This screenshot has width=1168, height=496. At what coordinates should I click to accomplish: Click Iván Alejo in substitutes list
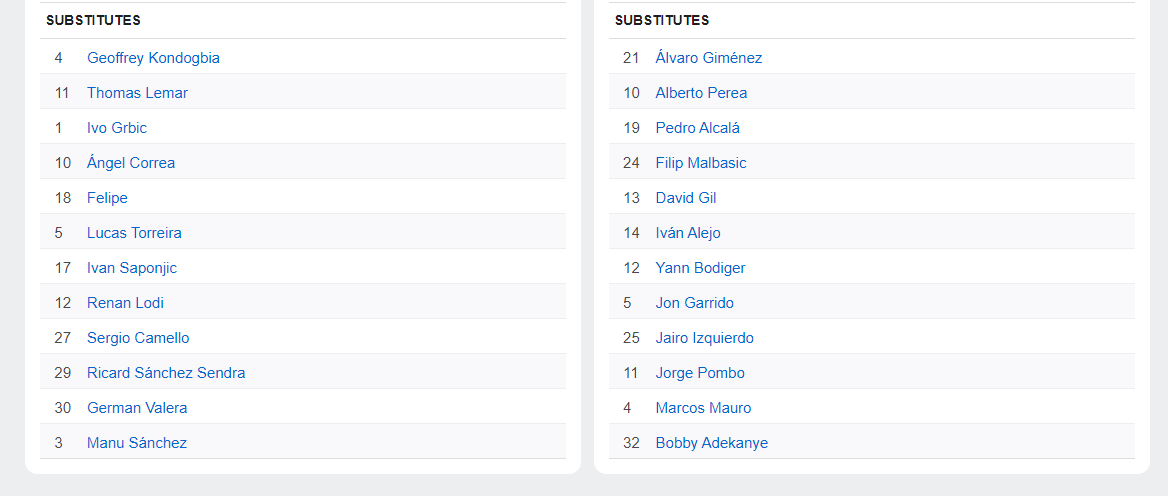point(688,233)
